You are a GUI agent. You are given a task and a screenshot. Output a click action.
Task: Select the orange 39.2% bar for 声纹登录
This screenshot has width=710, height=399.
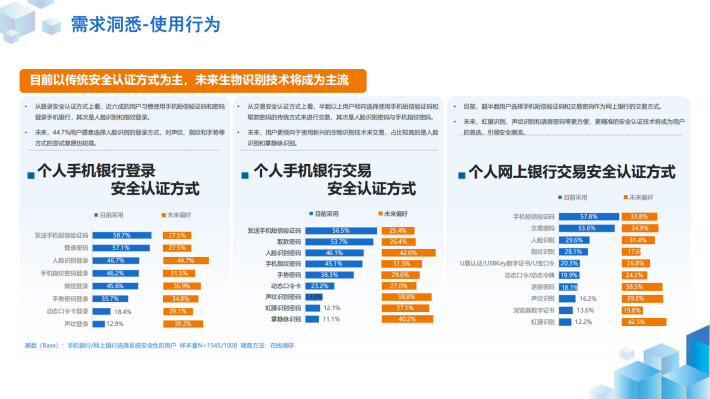pos(183,324)
